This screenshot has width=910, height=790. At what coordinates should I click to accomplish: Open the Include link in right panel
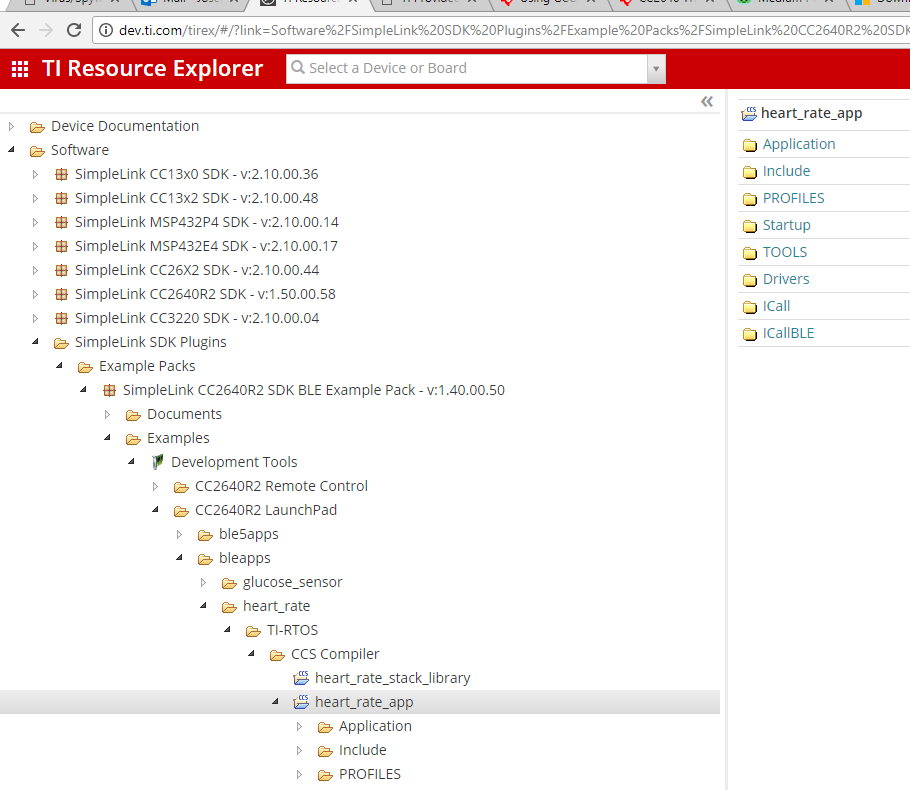pos(786,171)
